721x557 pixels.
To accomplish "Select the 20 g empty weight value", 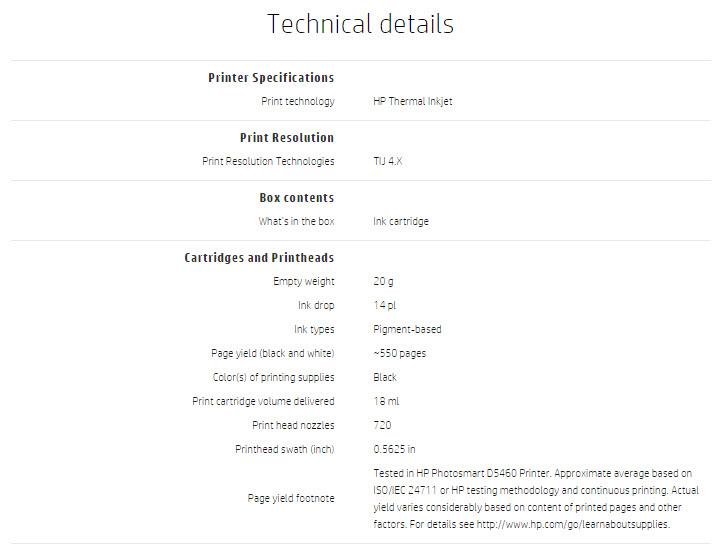I will coord(383,282).
